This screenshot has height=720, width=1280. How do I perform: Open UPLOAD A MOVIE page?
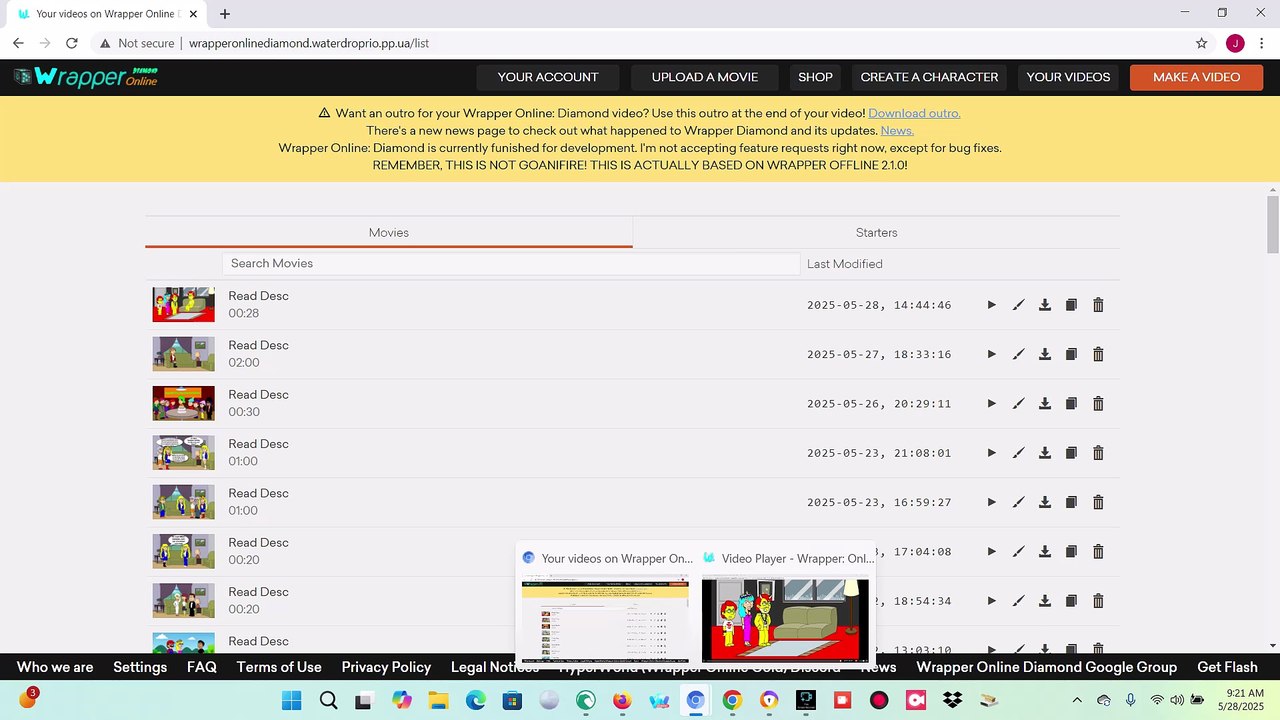705,77
